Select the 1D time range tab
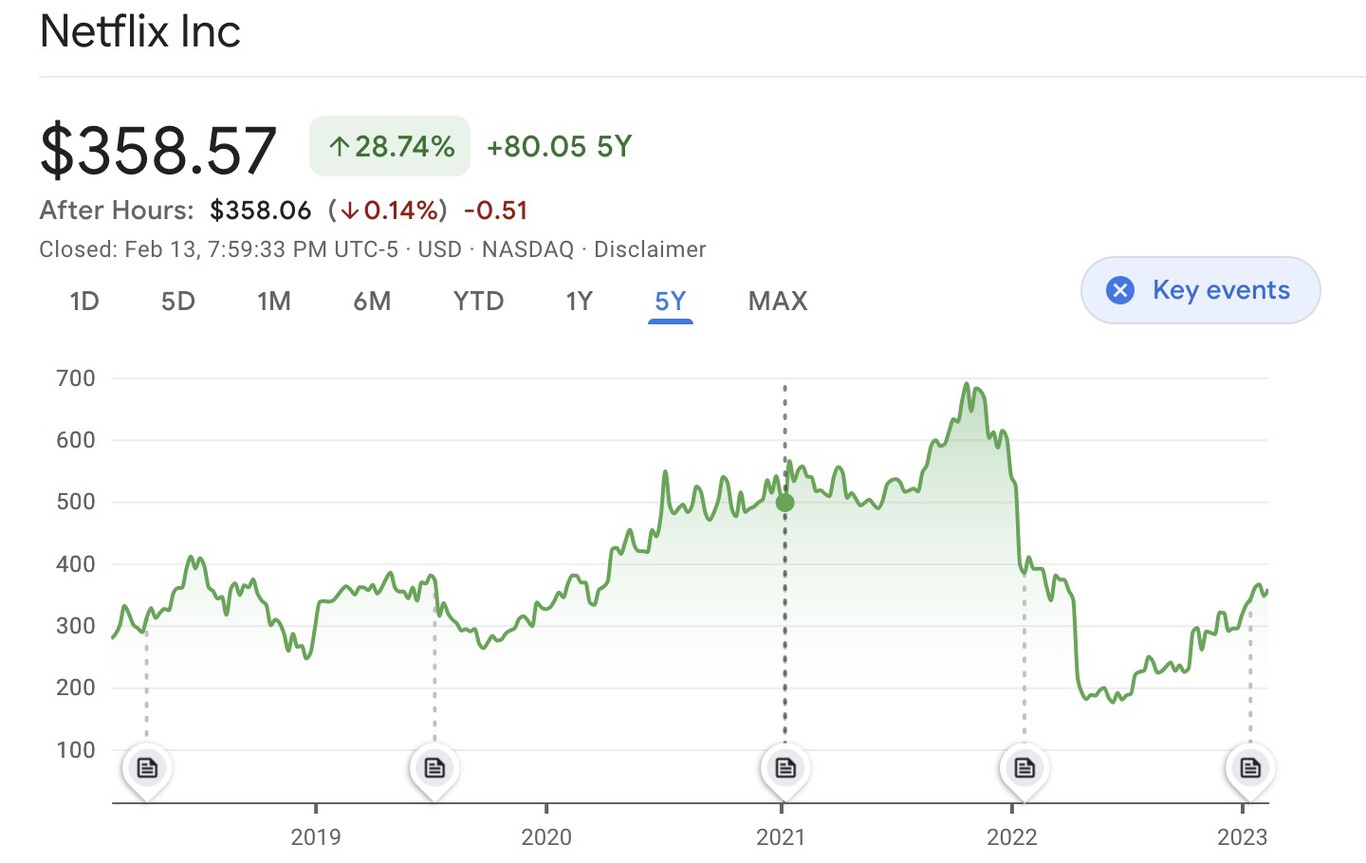The width and height of the screenshot is (1366, 863). point(85,301)
